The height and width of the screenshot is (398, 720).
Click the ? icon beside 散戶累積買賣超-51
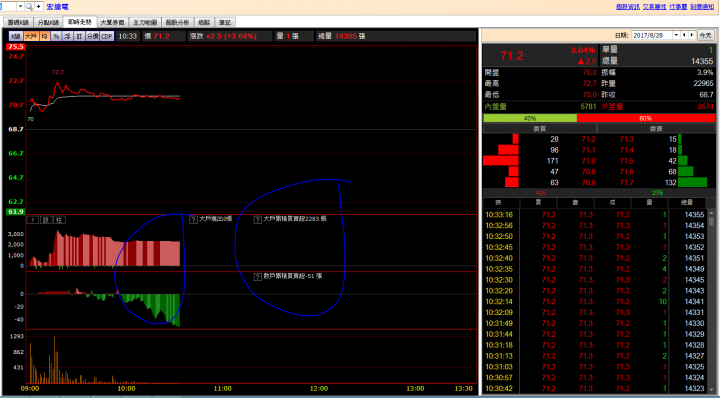tap(258, 277)
